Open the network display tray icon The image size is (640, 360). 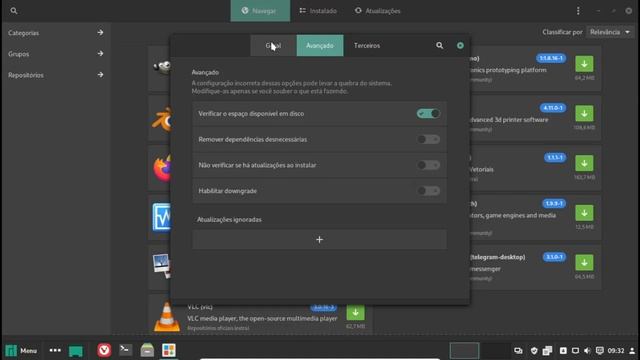tap(575, 351)
